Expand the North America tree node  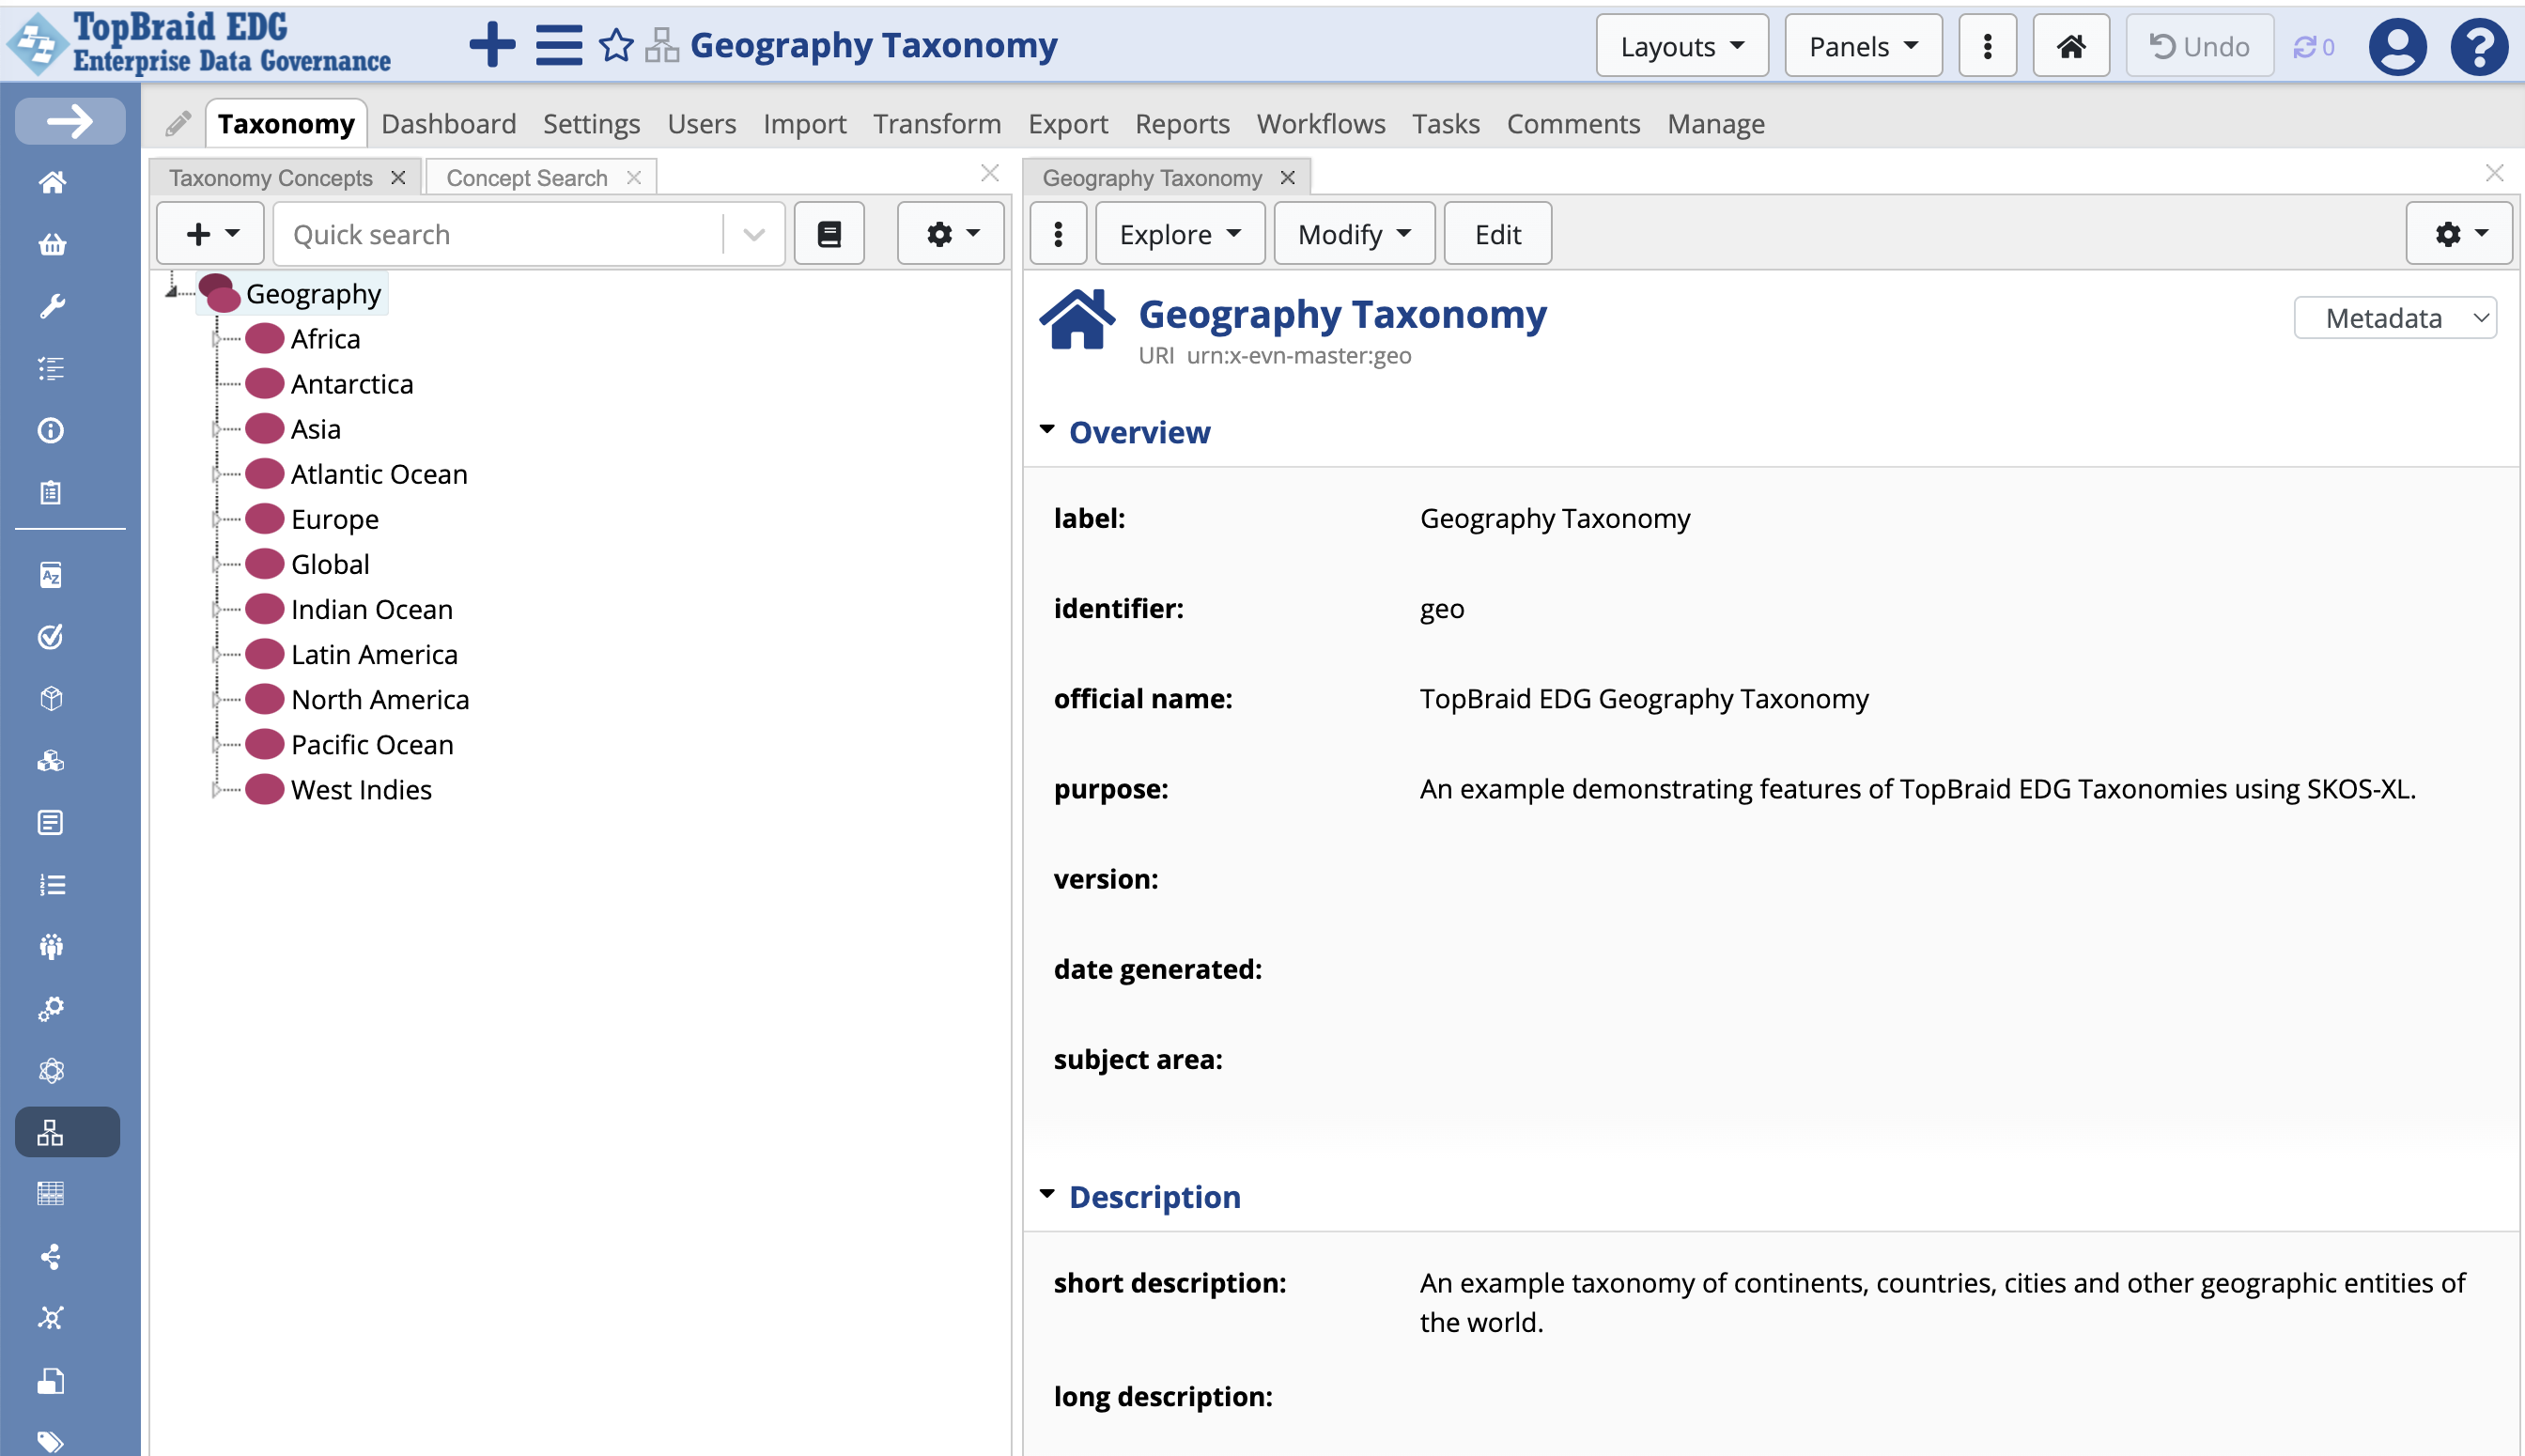point(215,699)
